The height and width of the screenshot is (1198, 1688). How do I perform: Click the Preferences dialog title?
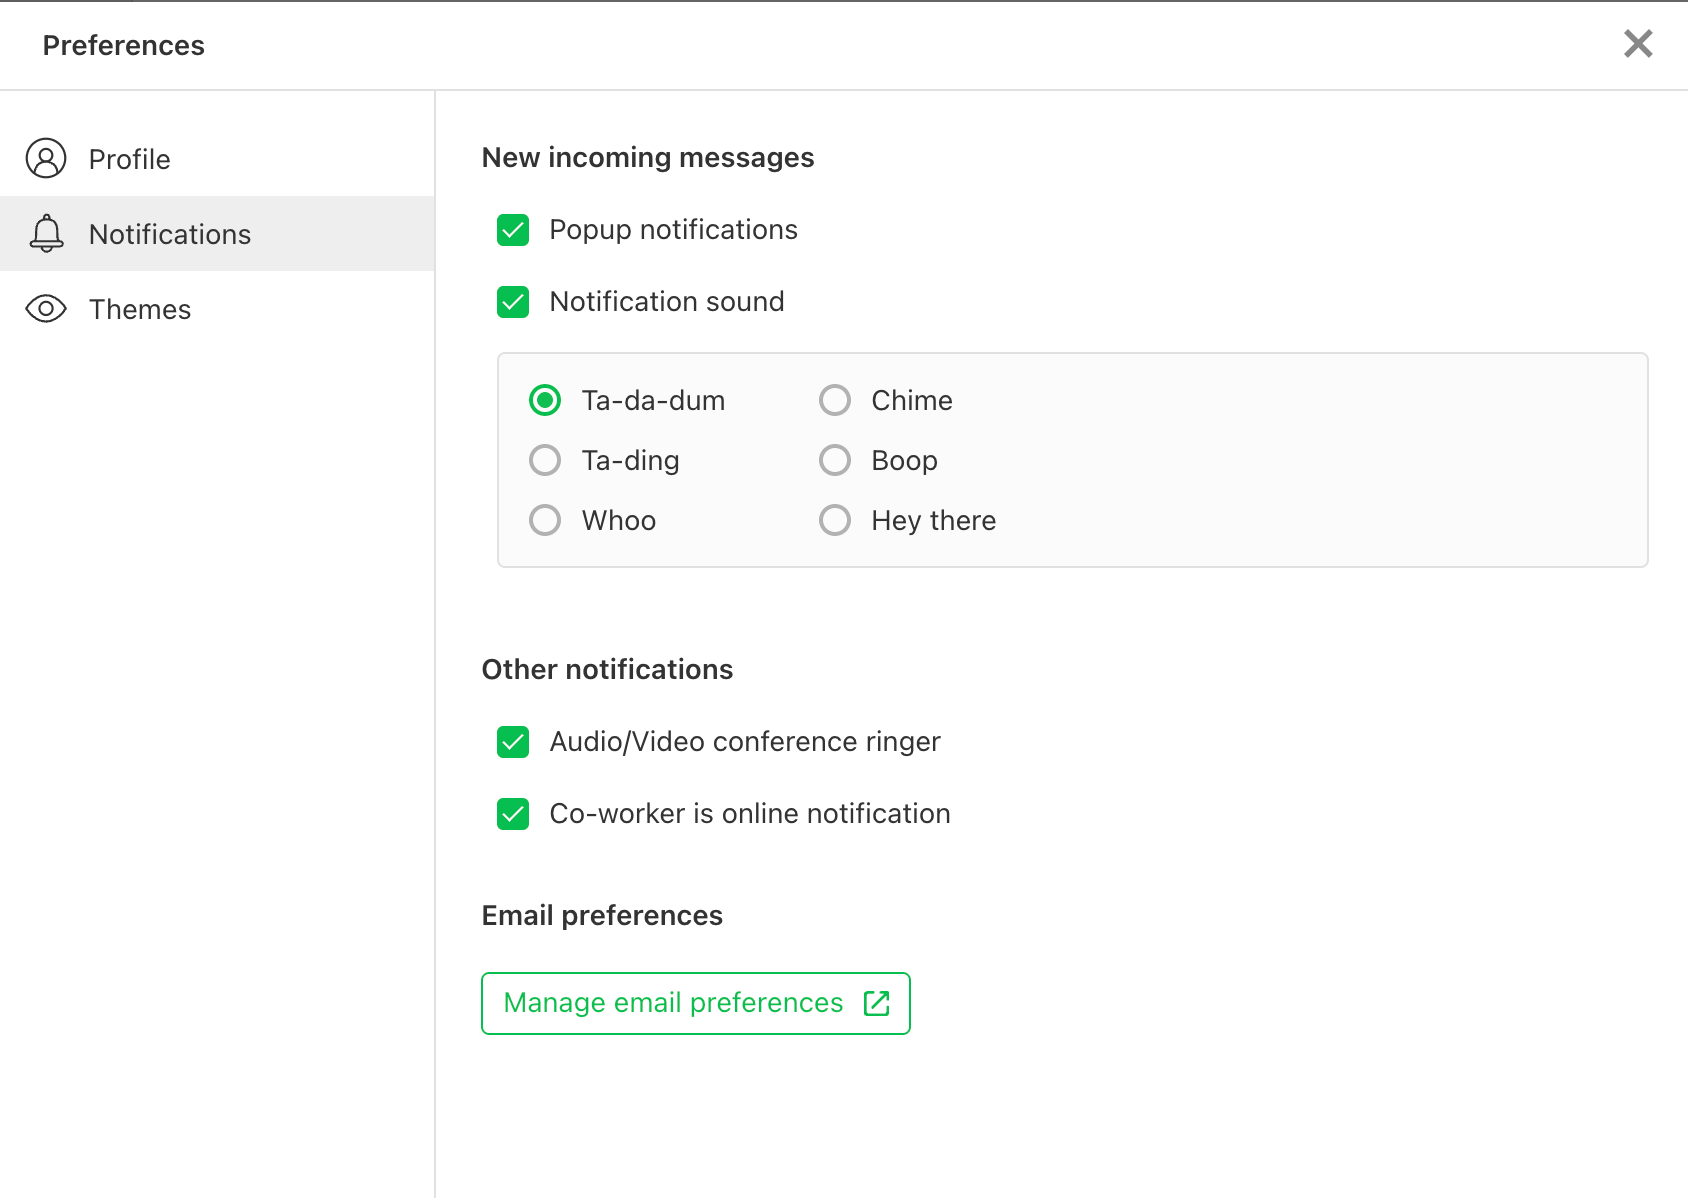click(124, 45)
